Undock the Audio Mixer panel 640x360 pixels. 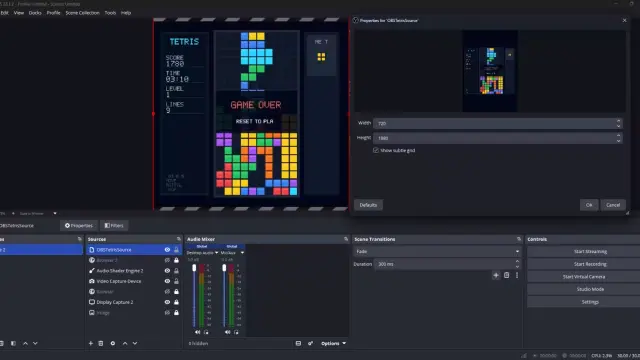346,239
